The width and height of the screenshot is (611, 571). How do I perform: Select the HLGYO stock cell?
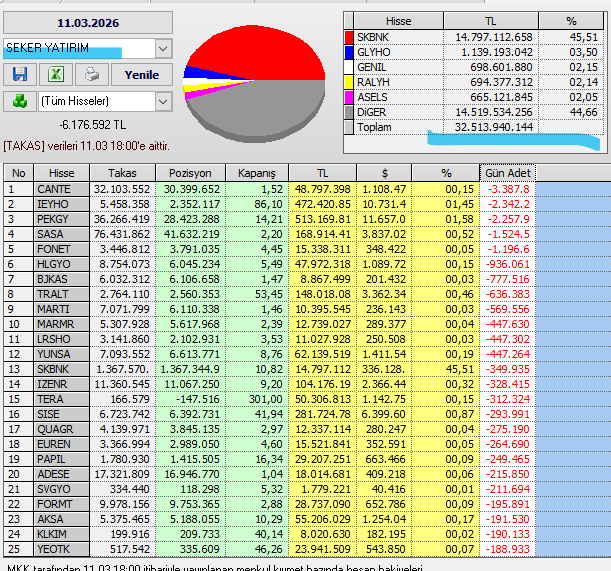pyautogui.click(x=62, y=264)
